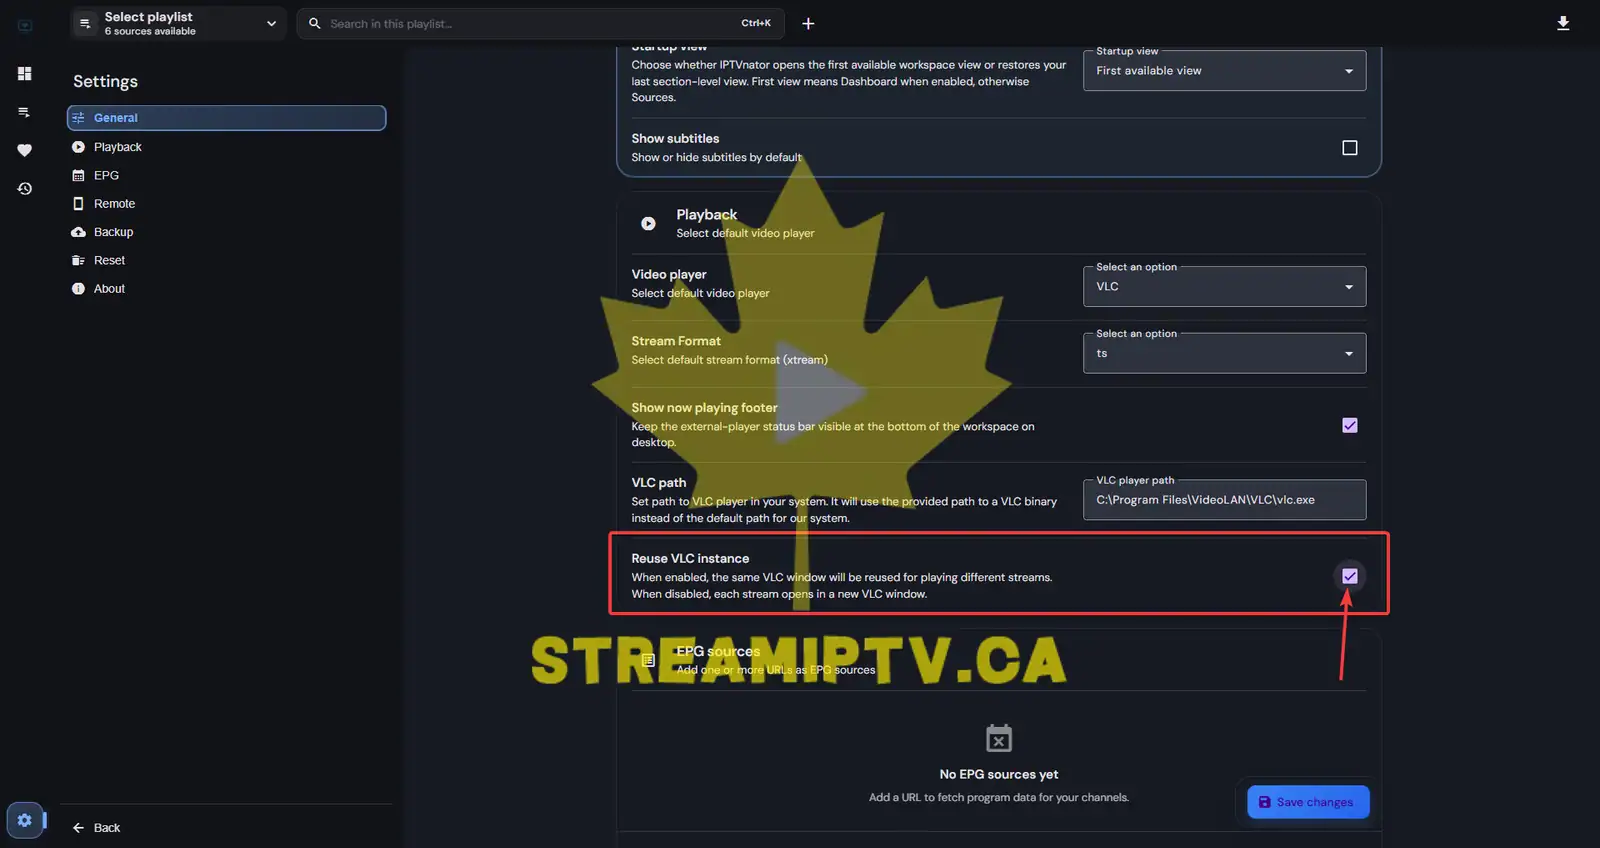Open the sources list icon in left rail
The width and height of the screenshot is (1600, 848).
(24, 112)
